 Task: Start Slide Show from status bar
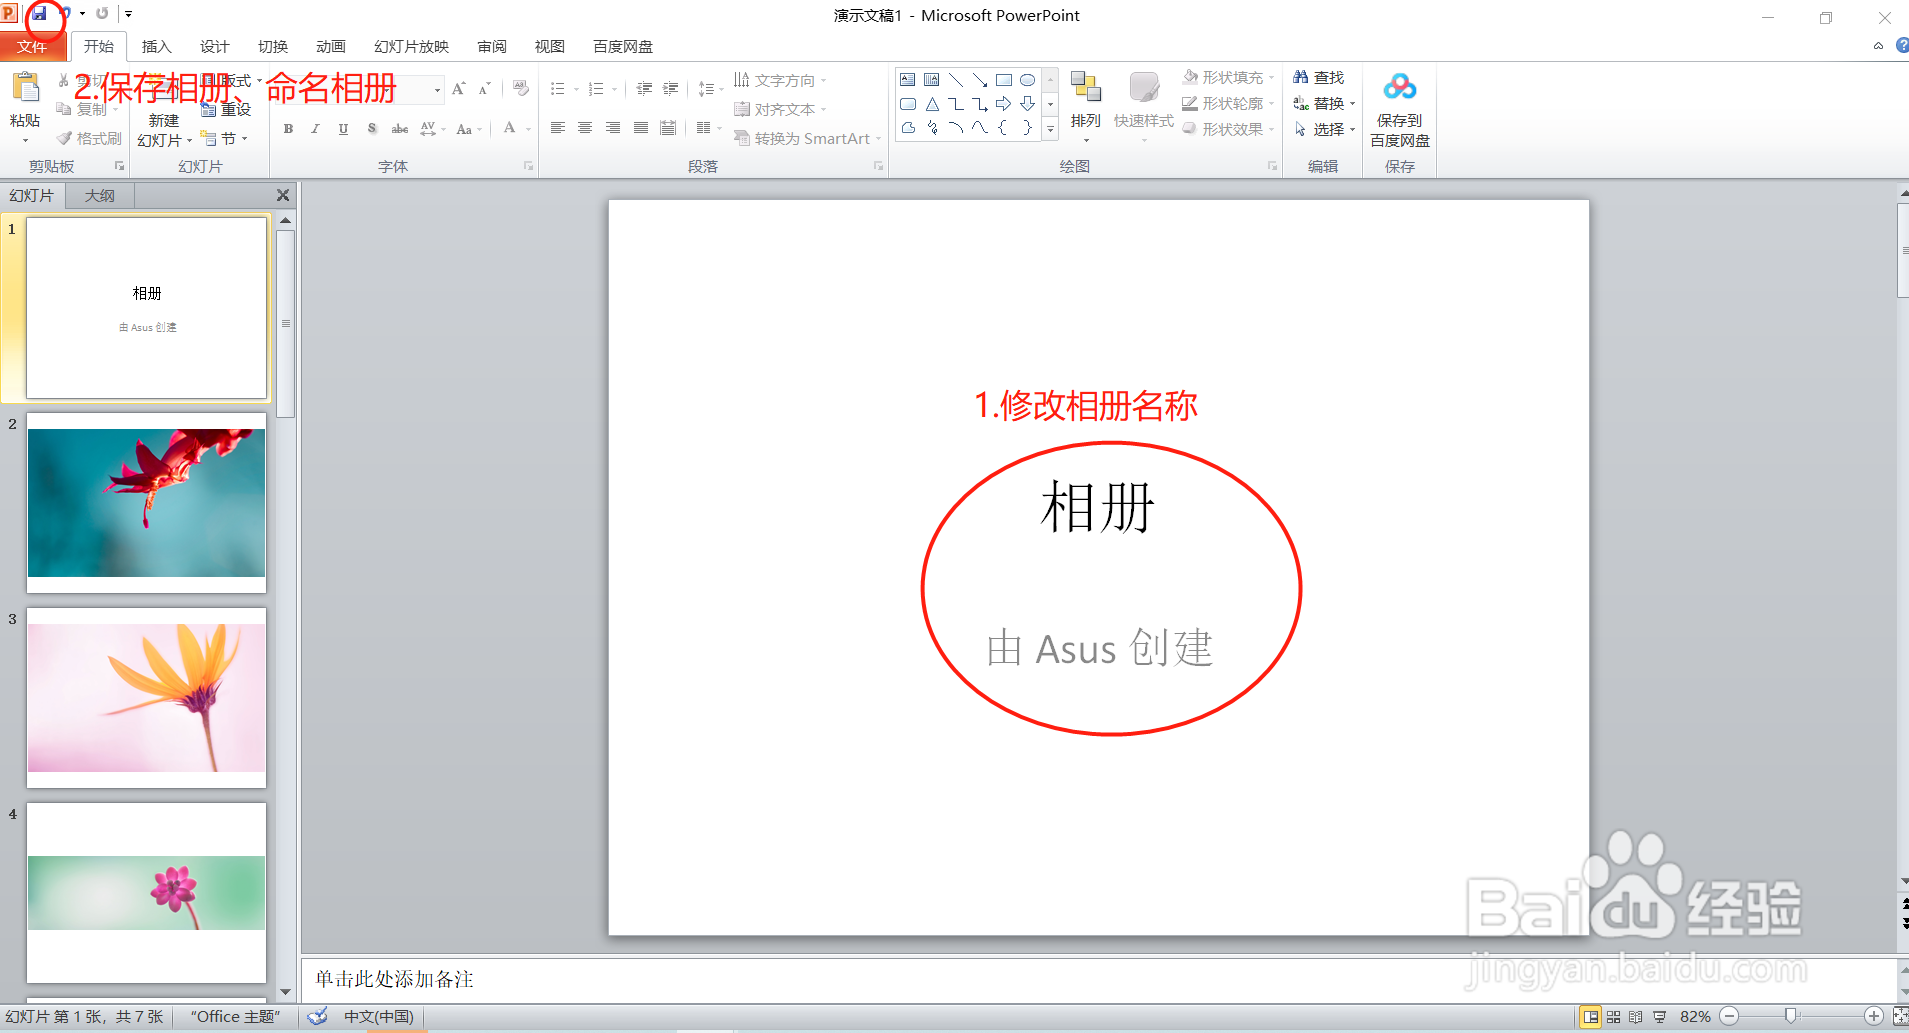pos(1660,1017)
